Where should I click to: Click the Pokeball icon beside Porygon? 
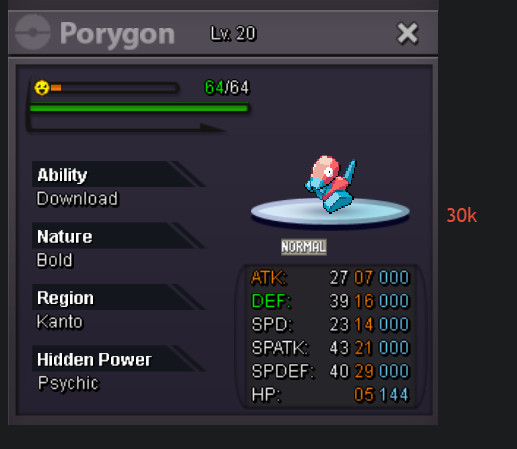[33, 33]
